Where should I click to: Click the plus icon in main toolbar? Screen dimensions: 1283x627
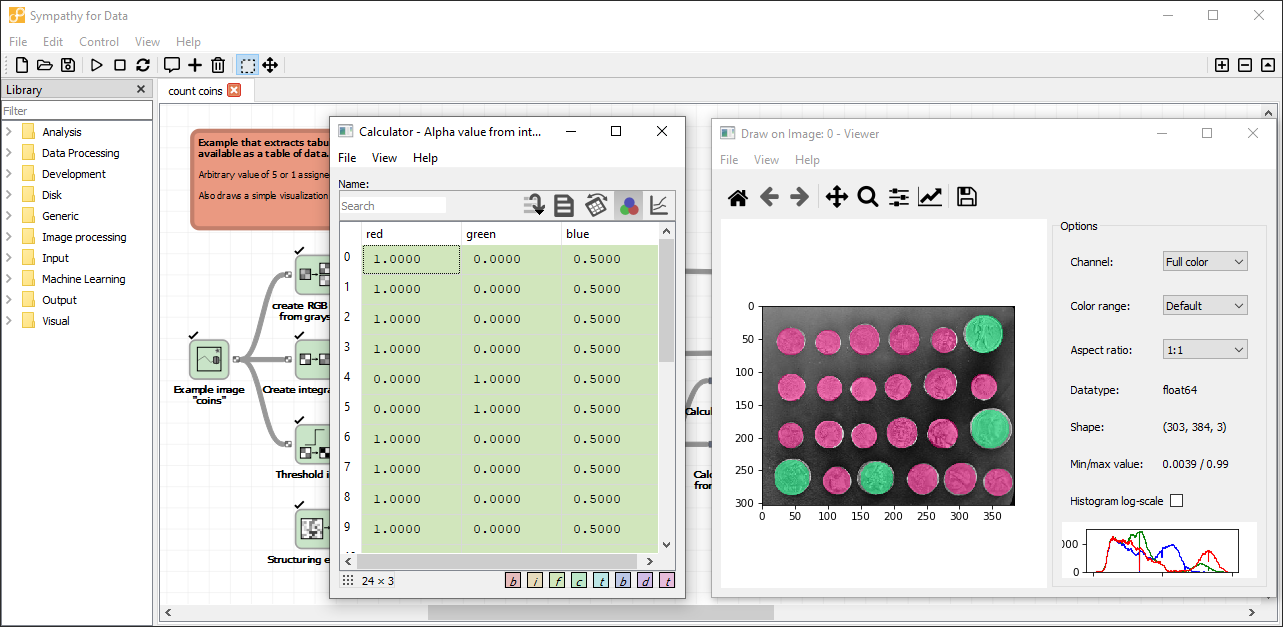coord(195,65)
